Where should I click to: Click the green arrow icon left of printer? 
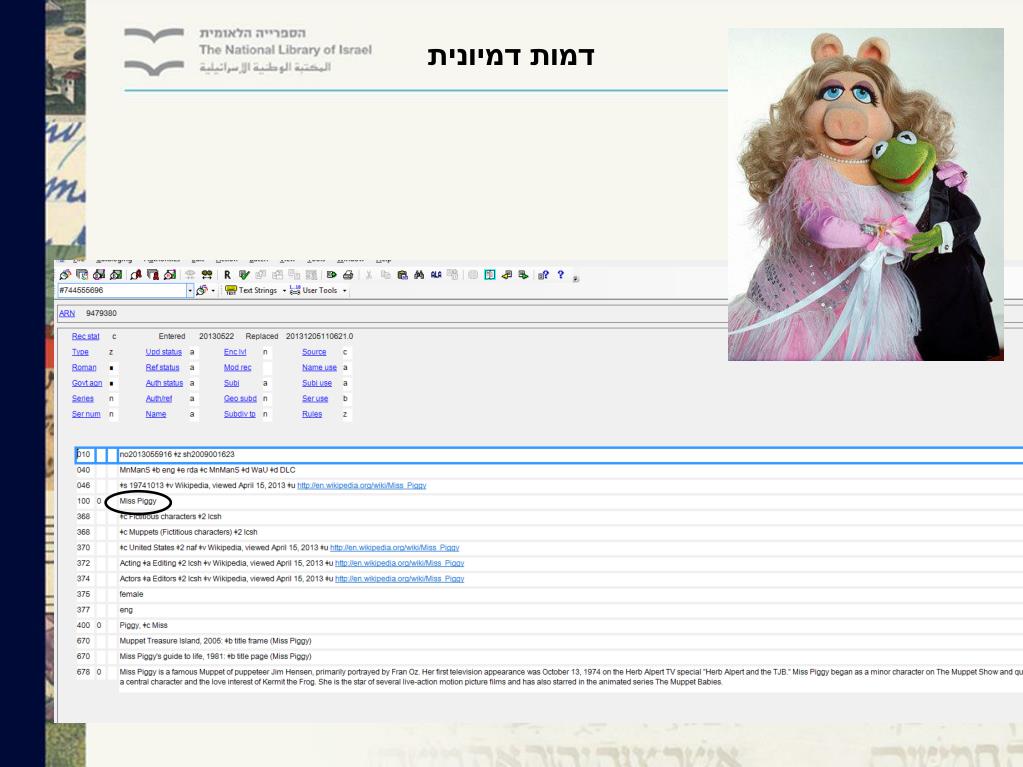click(331, 275)
